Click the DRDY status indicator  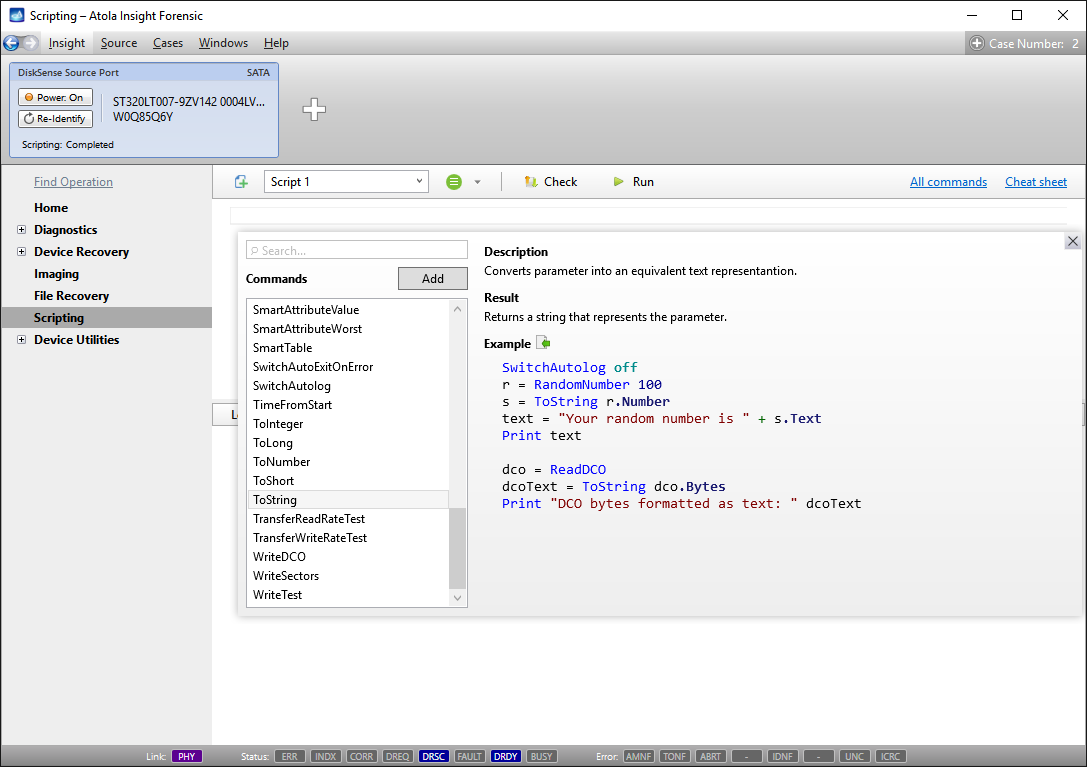(x=505, y=756)
